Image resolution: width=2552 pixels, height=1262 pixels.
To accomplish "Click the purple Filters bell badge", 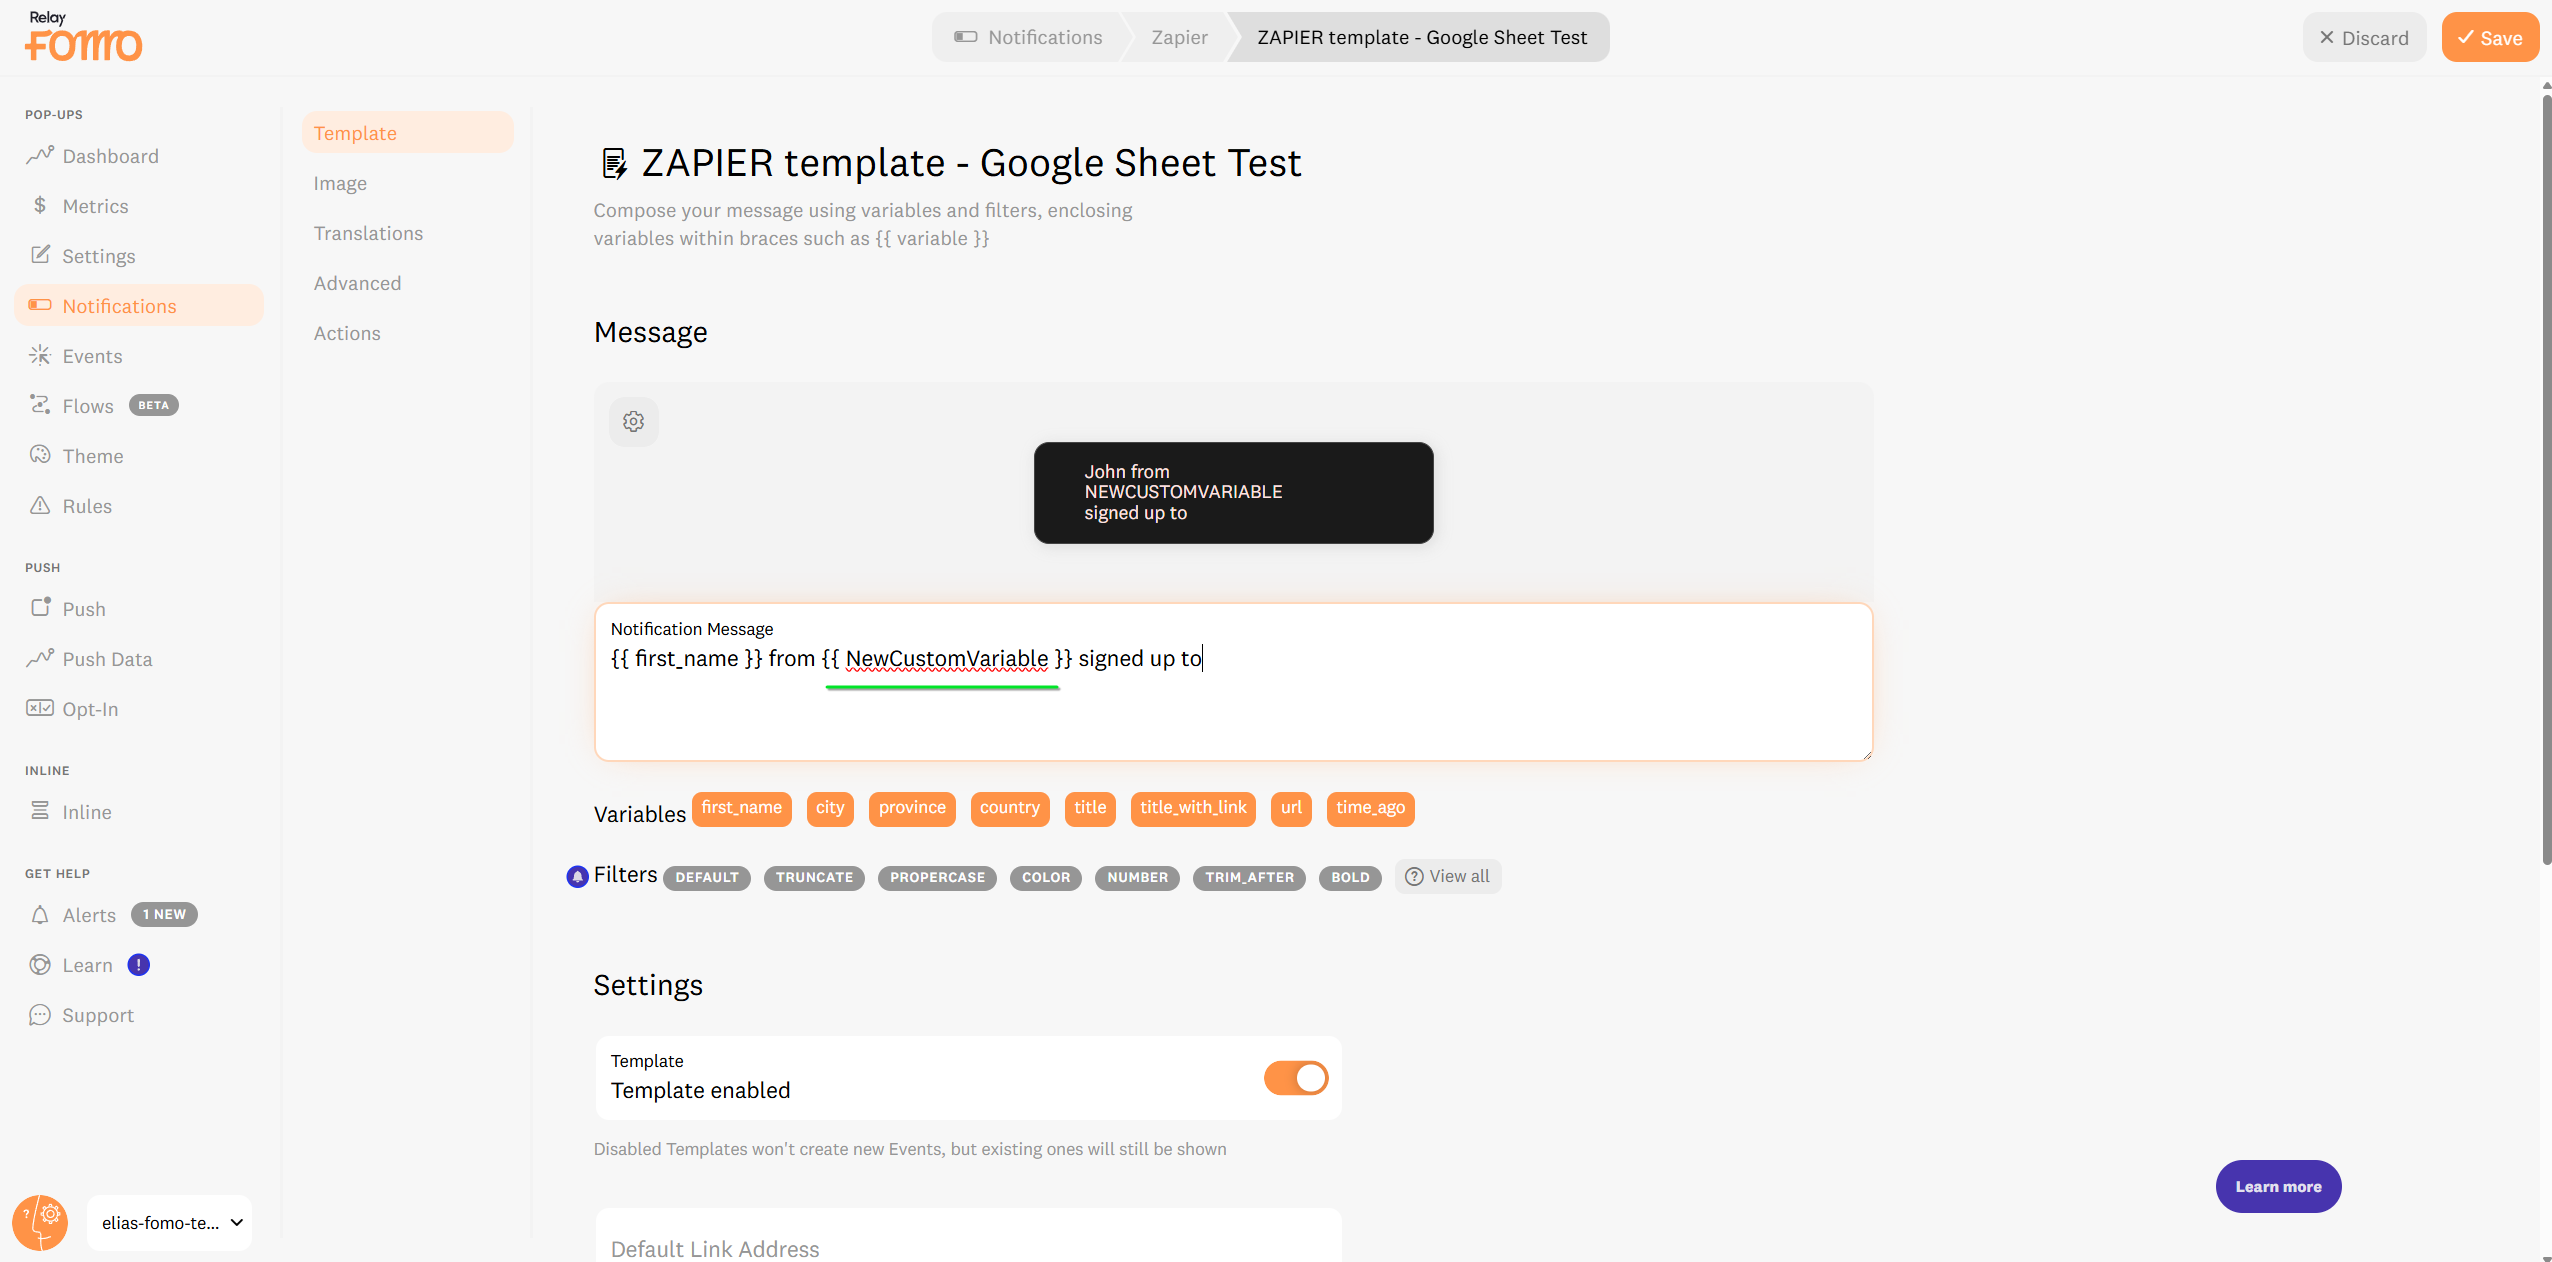I will pyautogui.click(x=577, y=876).
